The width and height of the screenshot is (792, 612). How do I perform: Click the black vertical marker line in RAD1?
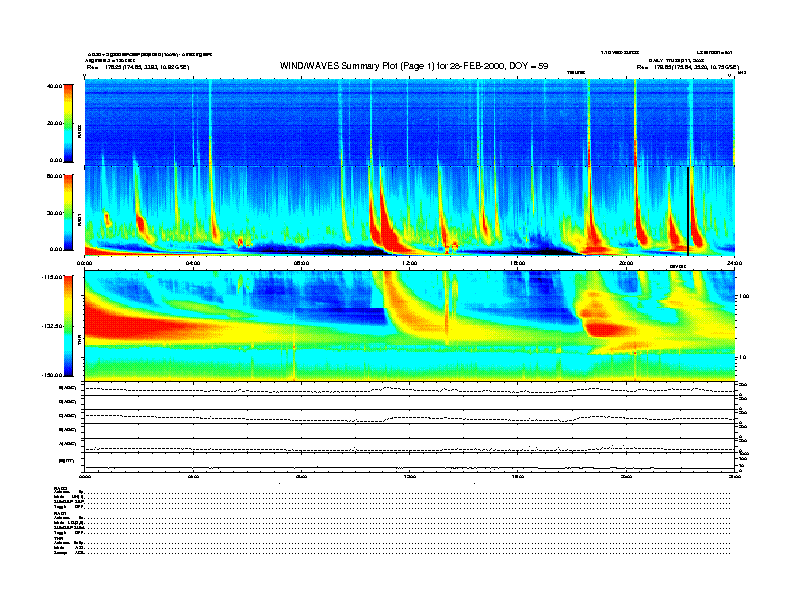tap(688, 212)
